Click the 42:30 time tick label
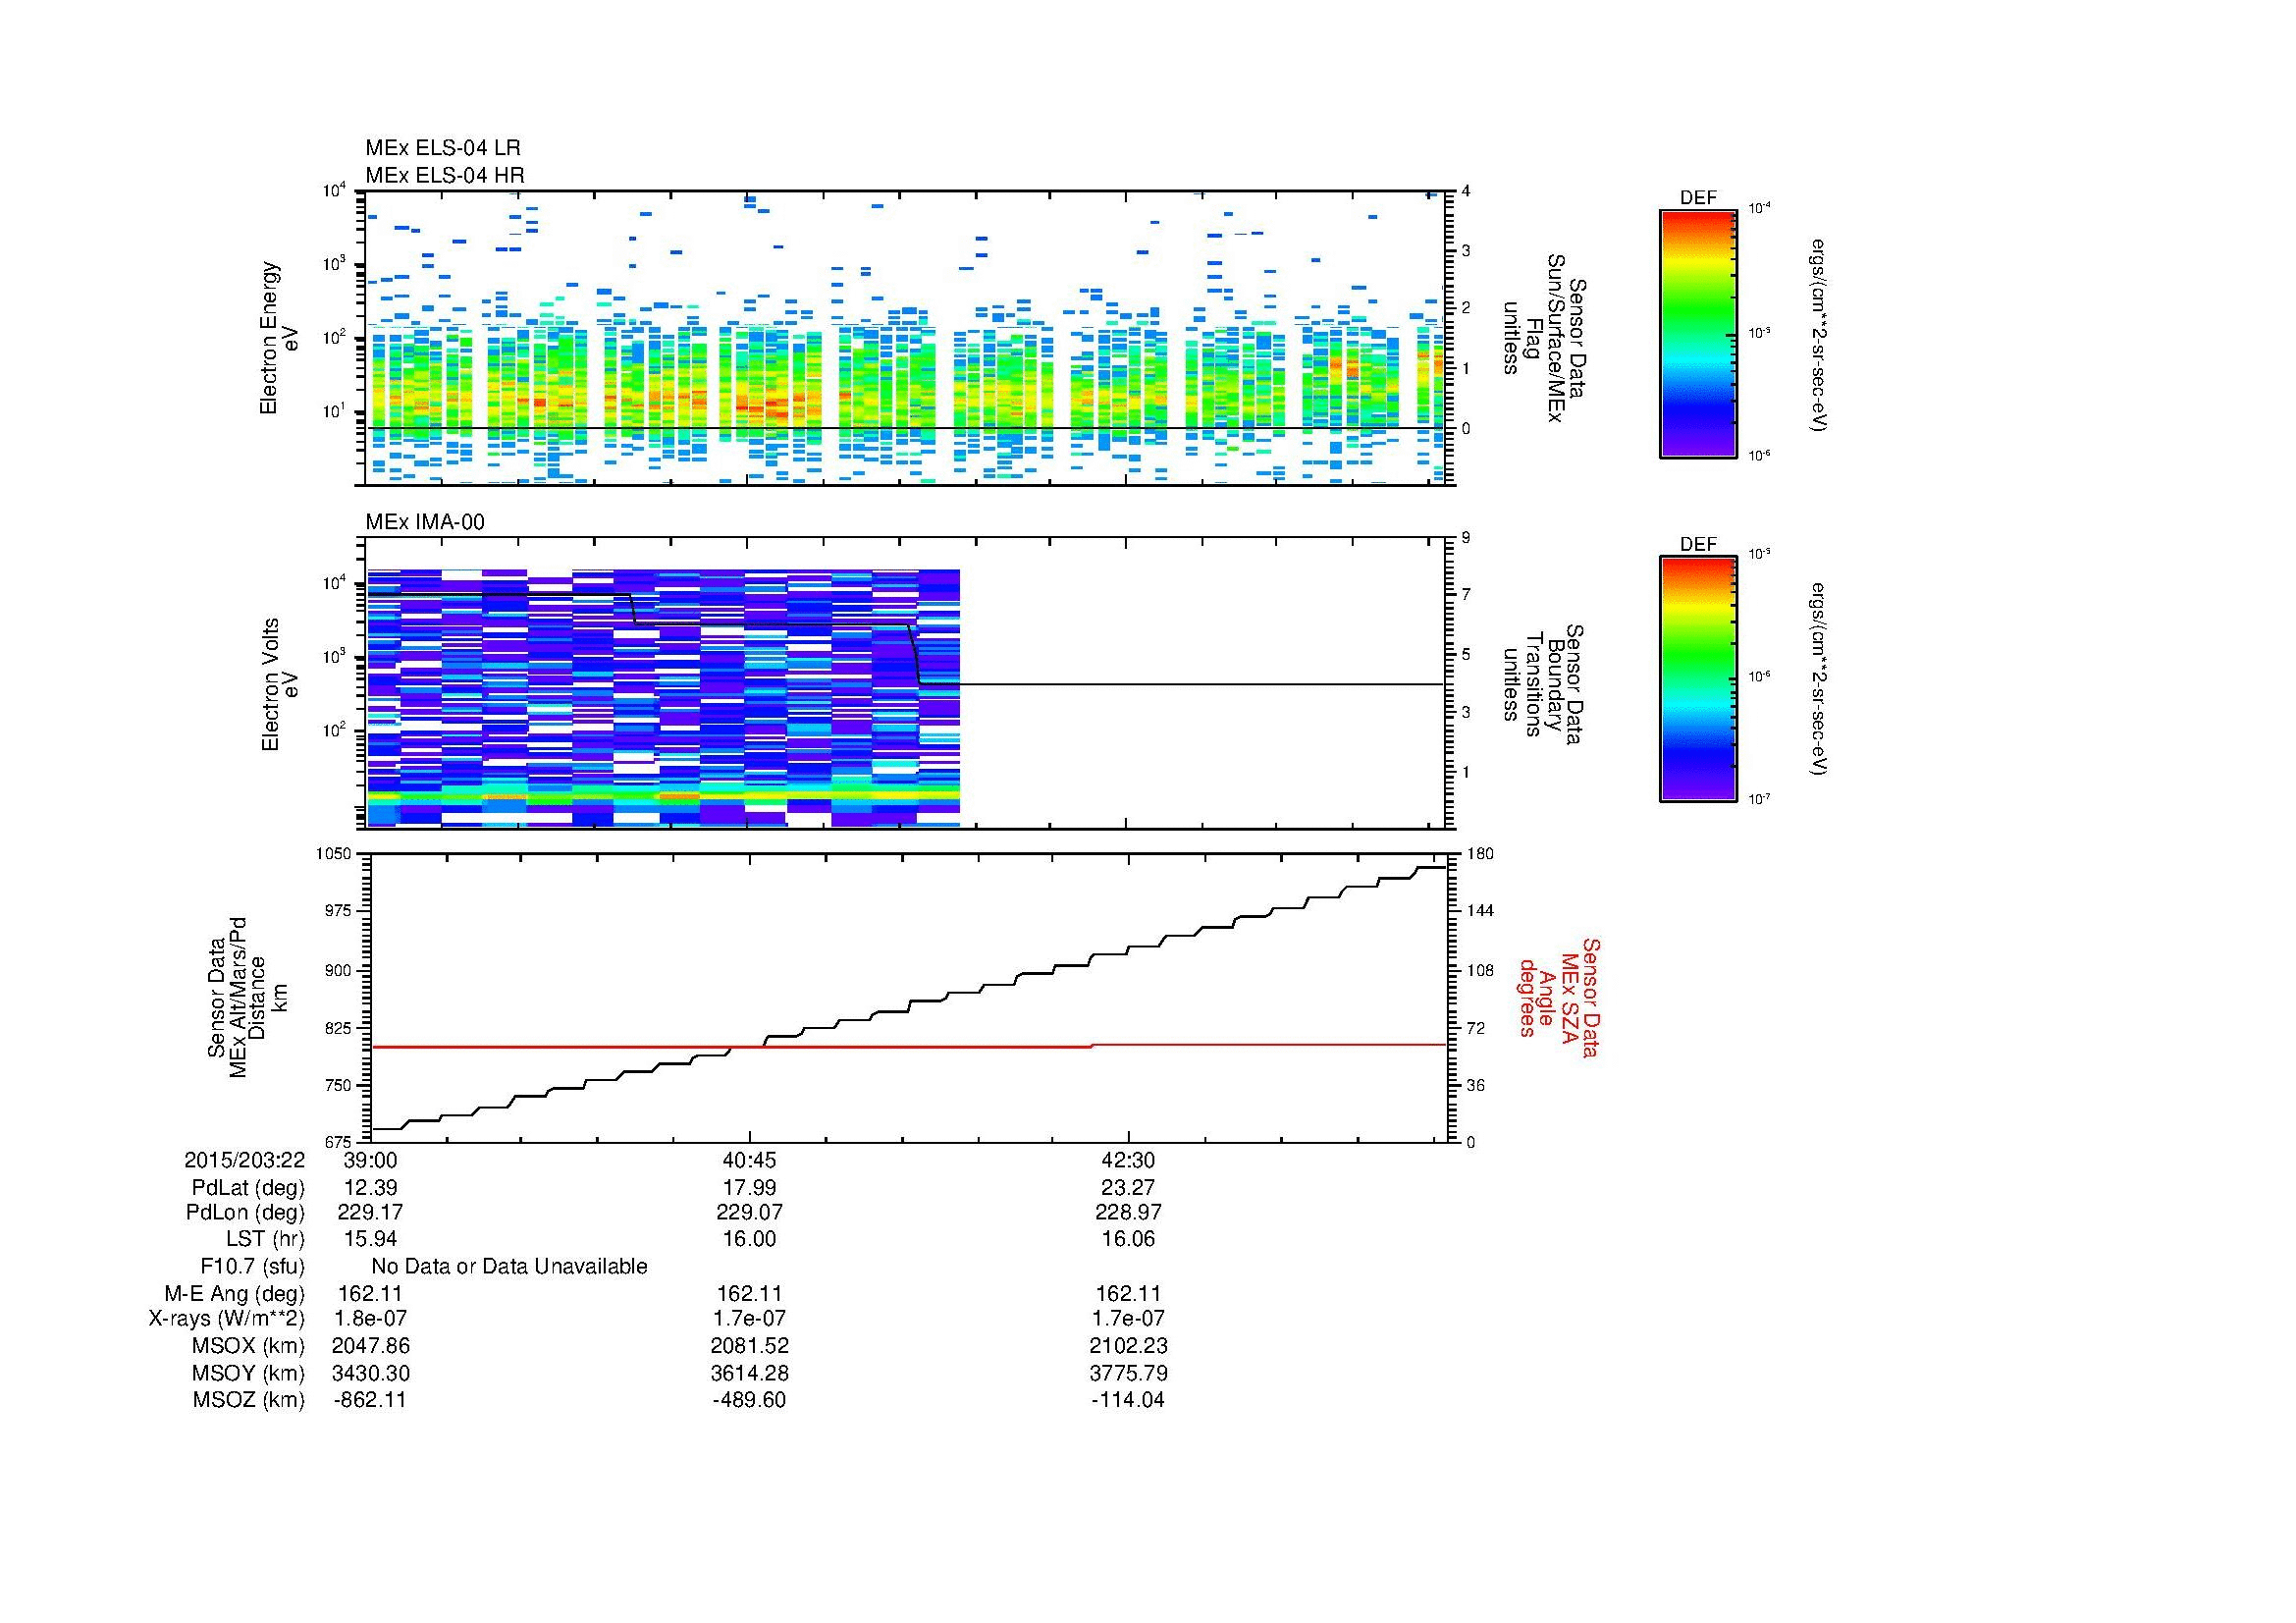Image resolution: width=2296 pixels, height=1623 pixels. point(1129,1161)
